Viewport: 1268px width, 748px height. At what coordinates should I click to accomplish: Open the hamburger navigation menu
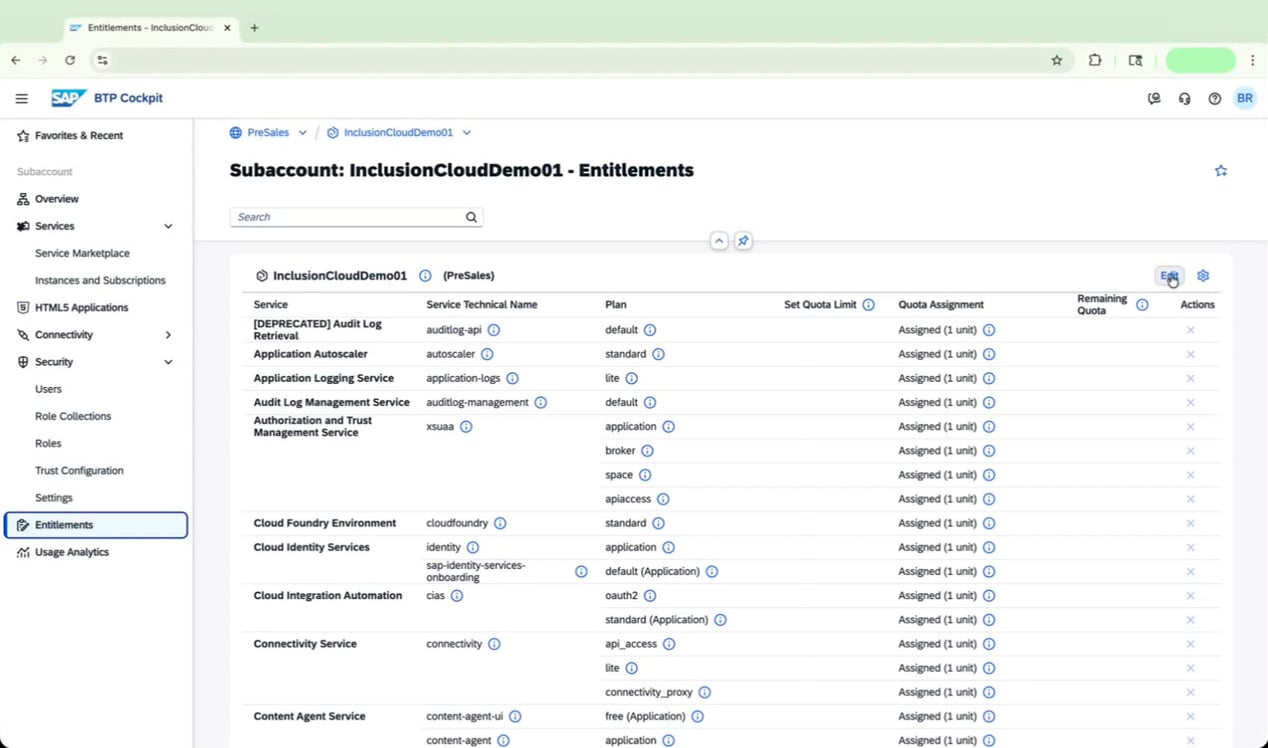21,98
